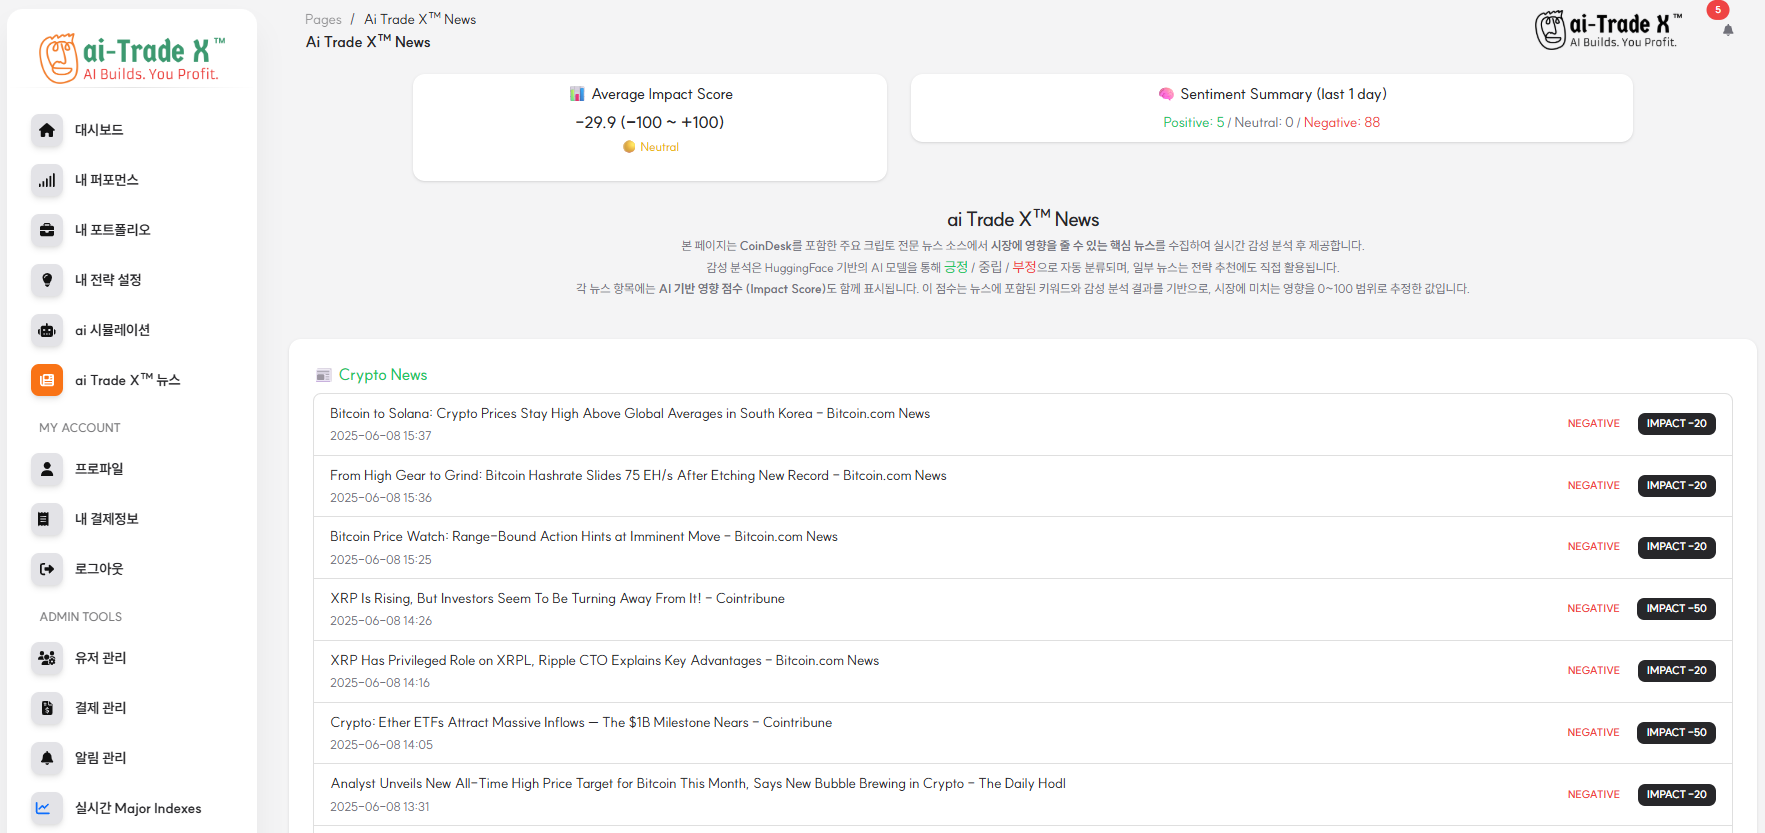The width and height of the screenshot is (1765, 833).
Task: Open strategy settings lightbulb icon
Action: (47, 280)
